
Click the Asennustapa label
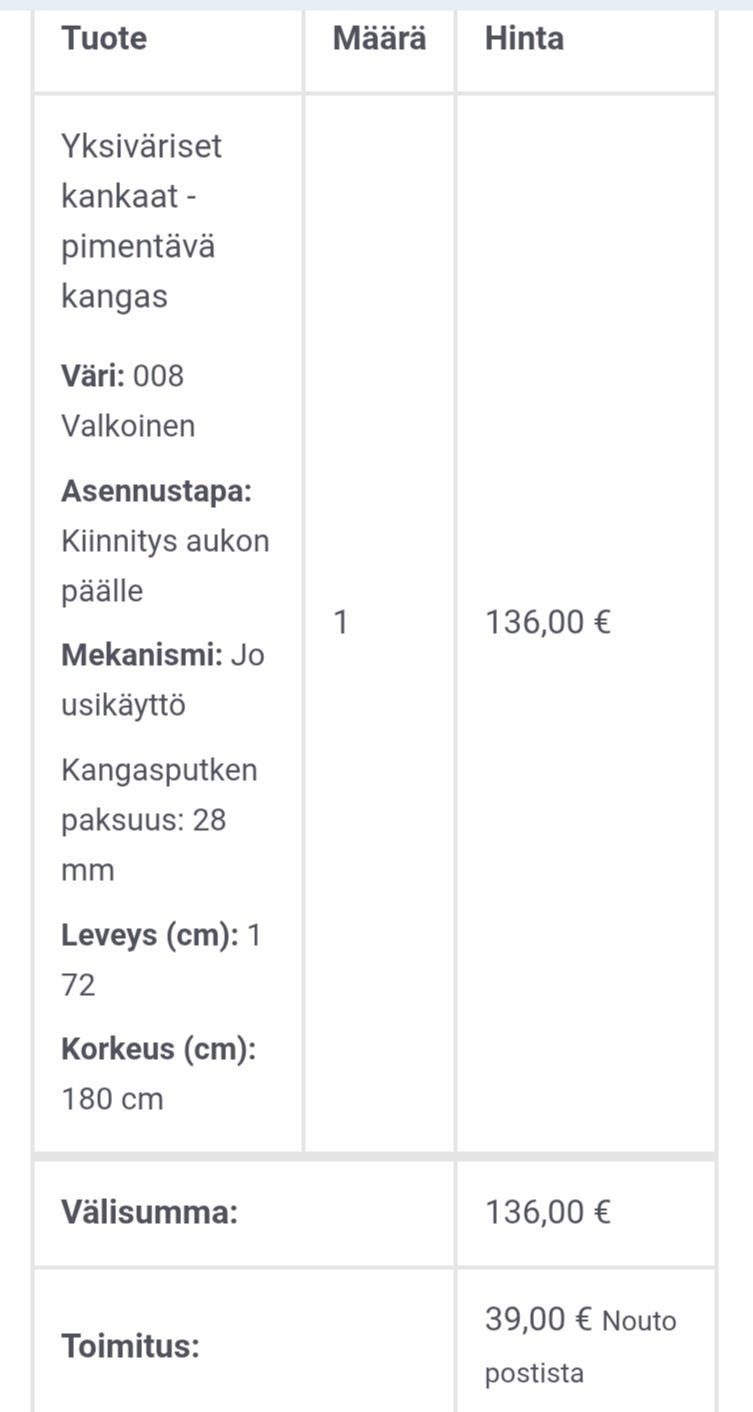pyautogui.click(x=156, y=491)
